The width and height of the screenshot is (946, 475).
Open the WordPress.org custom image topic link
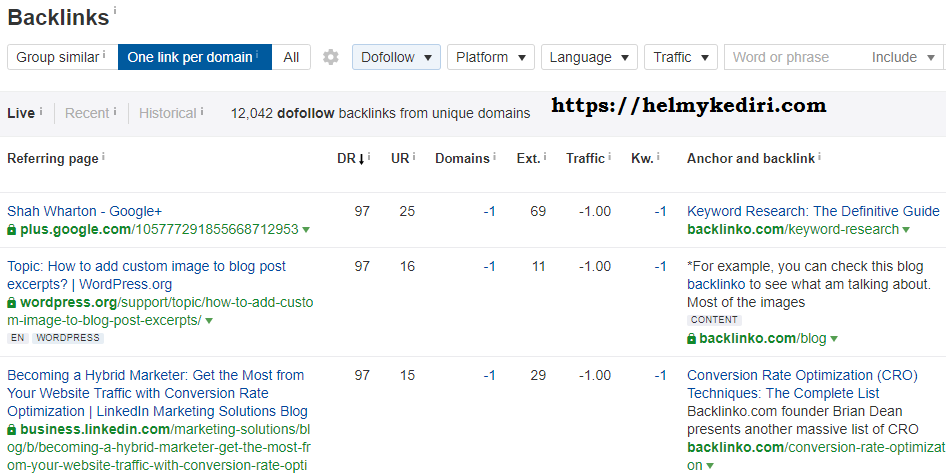coord(147,275)
